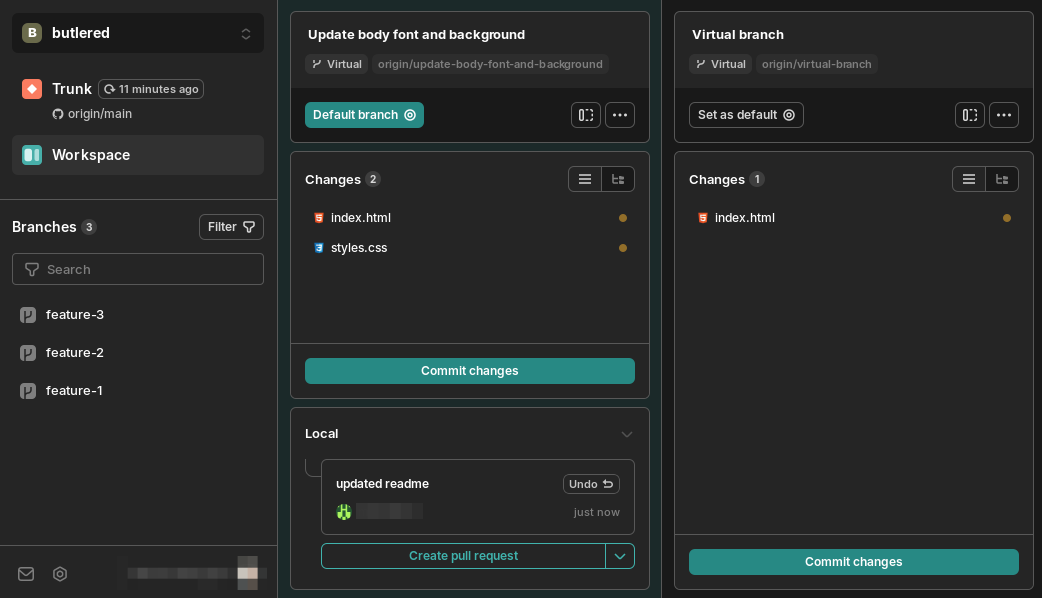Click the refresh icon next to Trunk
The image size is (1042, 598).
click(x=110, y=89)
